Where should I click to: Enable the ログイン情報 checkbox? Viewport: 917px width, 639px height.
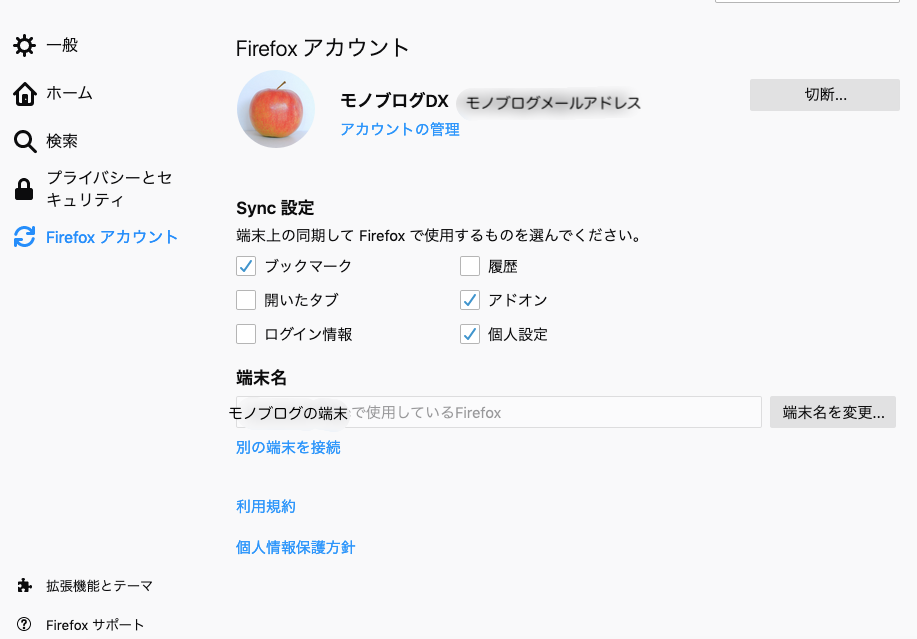pyautogui.click(x=246, y=334)
